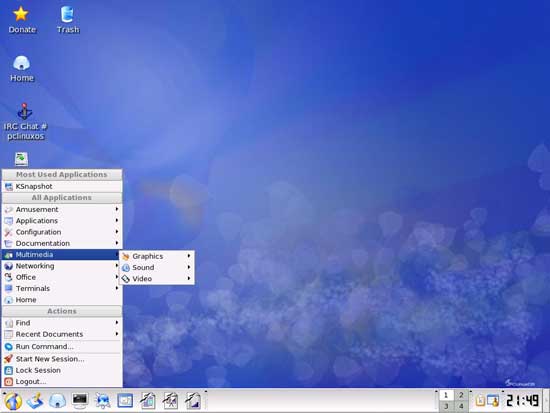Open the blue window panel launcher
The width and height of the screenshot is (550, 413).
(125, 401)
